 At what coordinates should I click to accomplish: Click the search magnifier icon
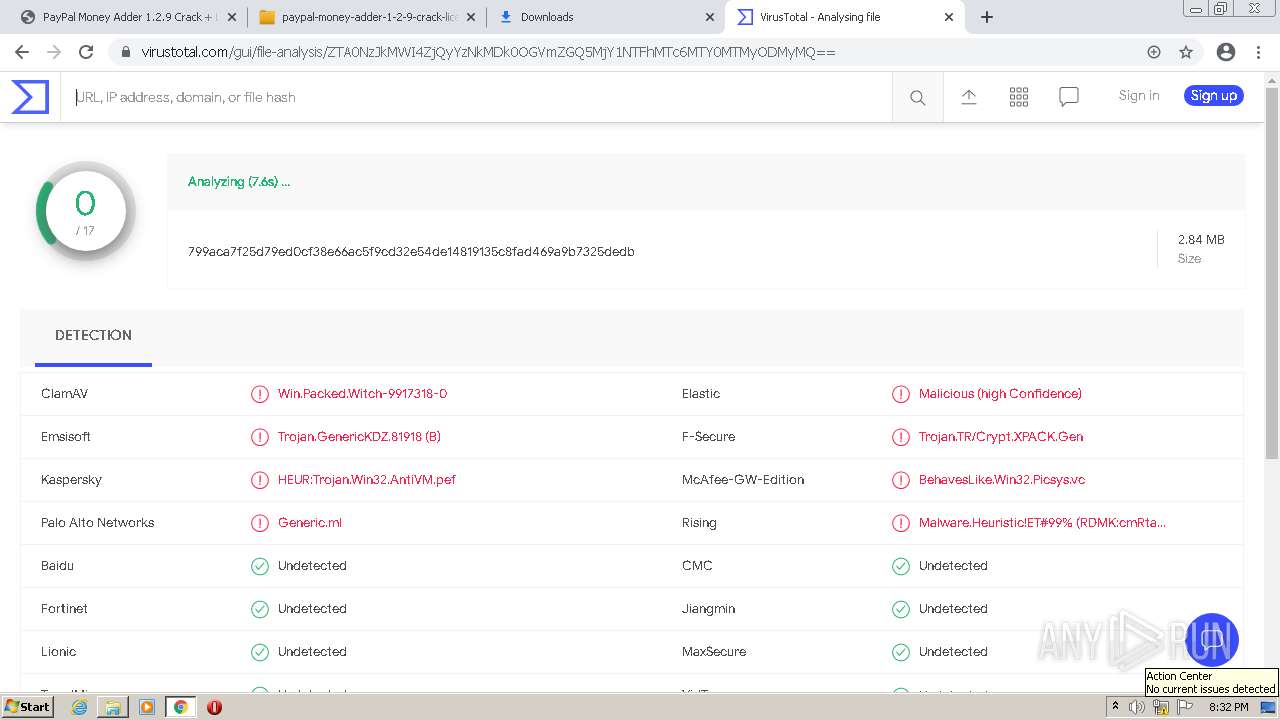[x=917, y=97]
